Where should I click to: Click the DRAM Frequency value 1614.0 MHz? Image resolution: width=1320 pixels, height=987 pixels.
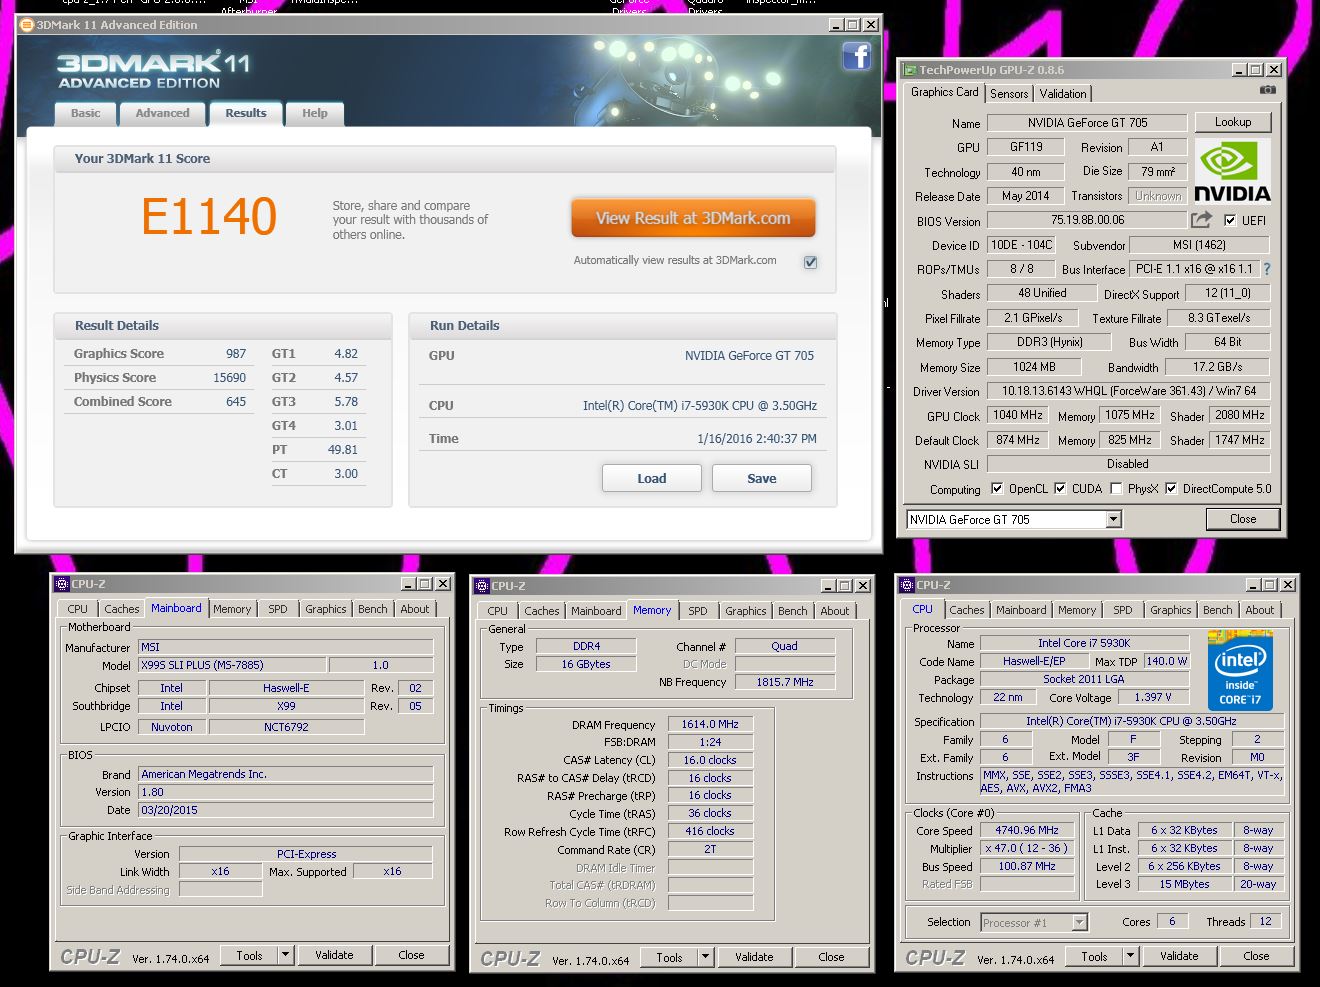[x=710, y=724]
